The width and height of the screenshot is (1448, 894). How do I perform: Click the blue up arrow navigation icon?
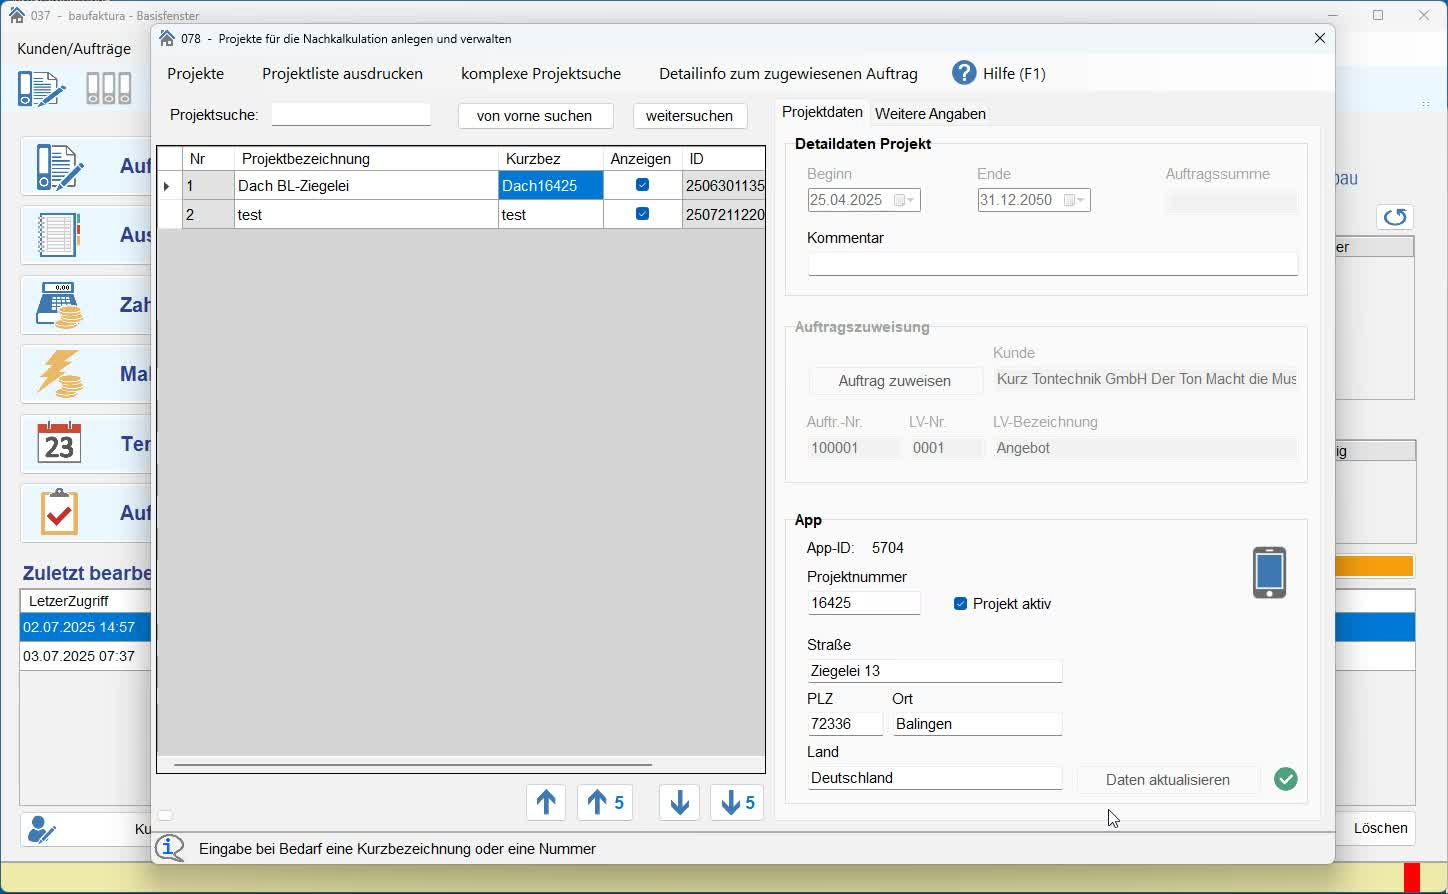(546, 803)
